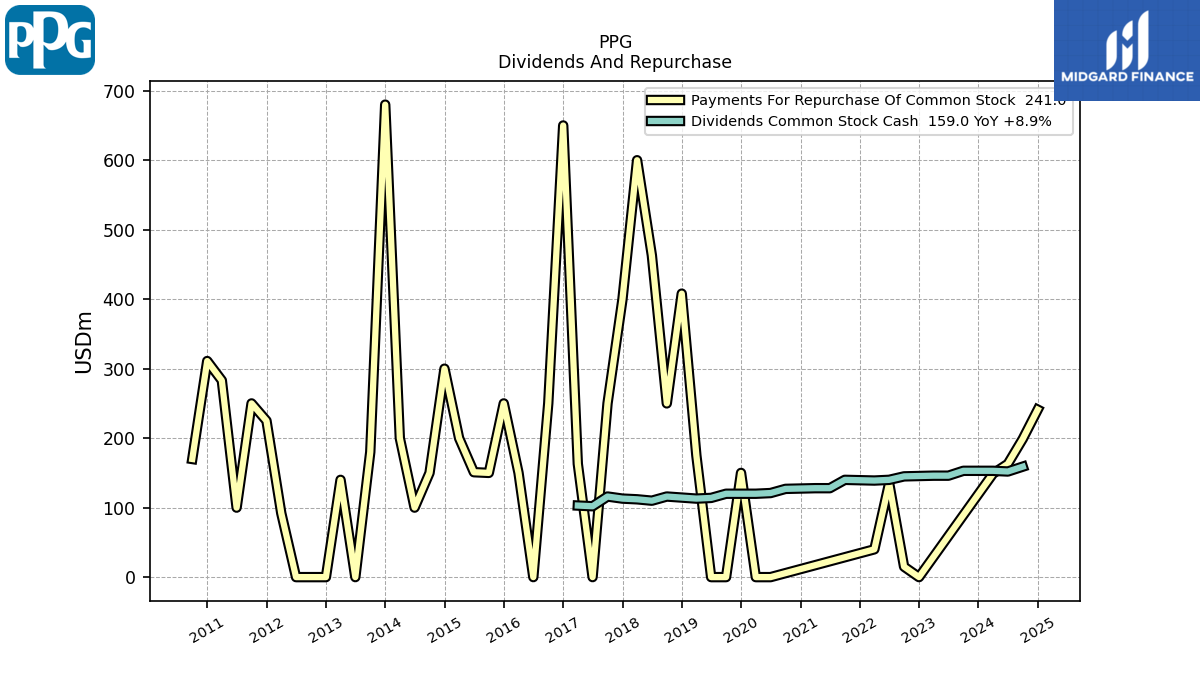Click the PPG logo icon
Image resolution: width=1200 pixels, height=675 pixels.
(x=50, y=40)
